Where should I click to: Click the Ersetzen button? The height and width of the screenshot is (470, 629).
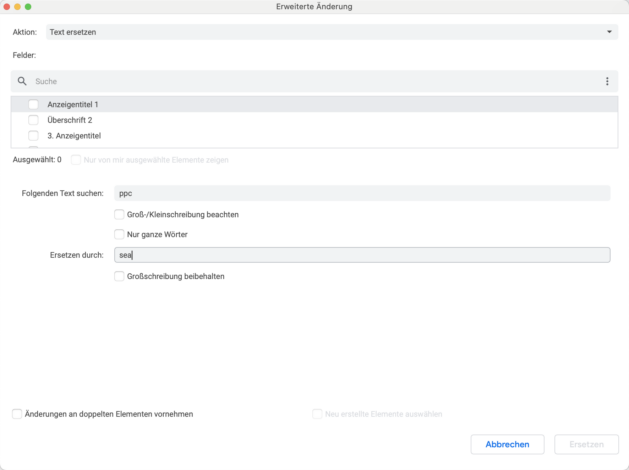pyautogui.click(x=586, y=444)
